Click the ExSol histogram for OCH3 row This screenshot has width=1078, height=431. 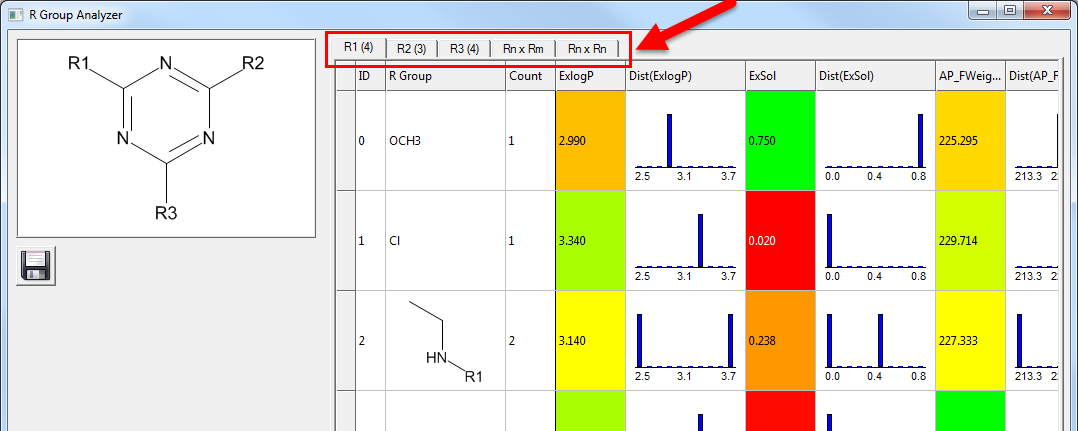point(874,141)
